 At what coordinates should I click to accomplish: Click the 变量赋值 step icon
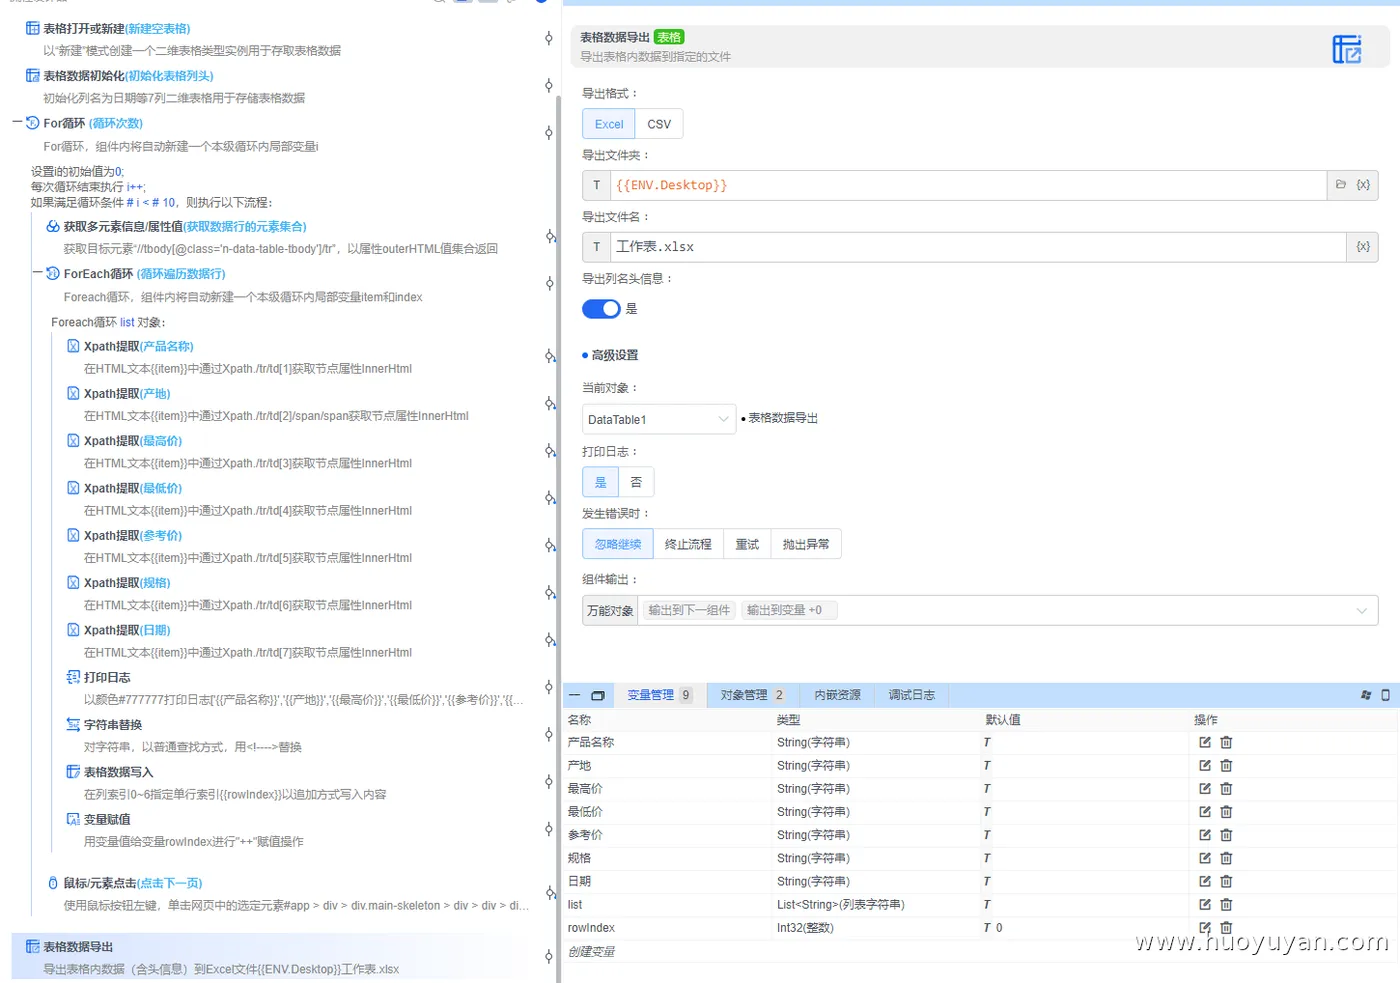[73, 819]
